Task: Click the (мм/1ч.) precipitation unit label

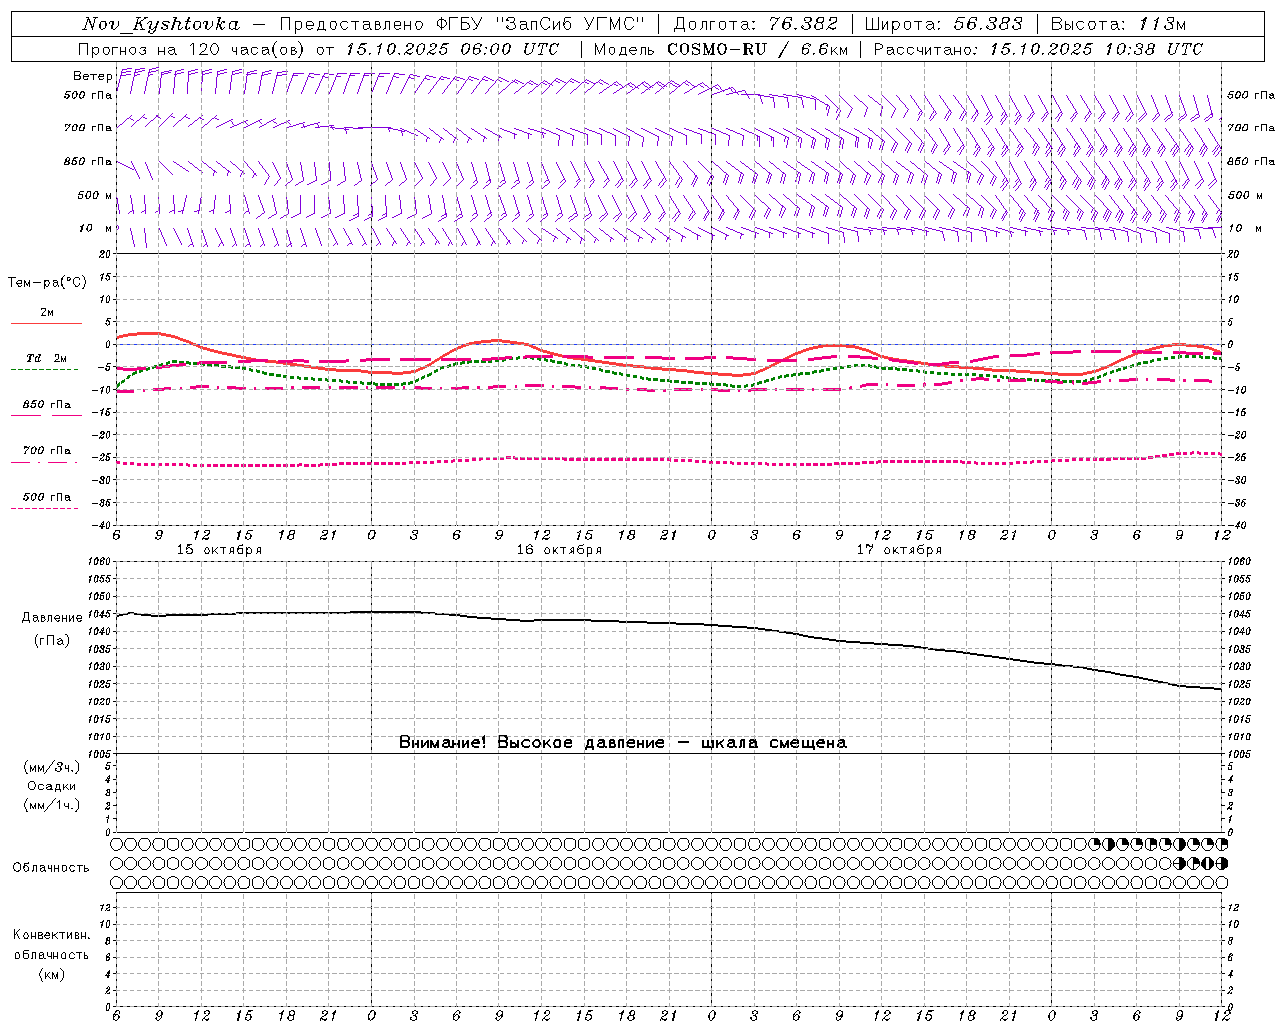Action: (x=52, y=805)
